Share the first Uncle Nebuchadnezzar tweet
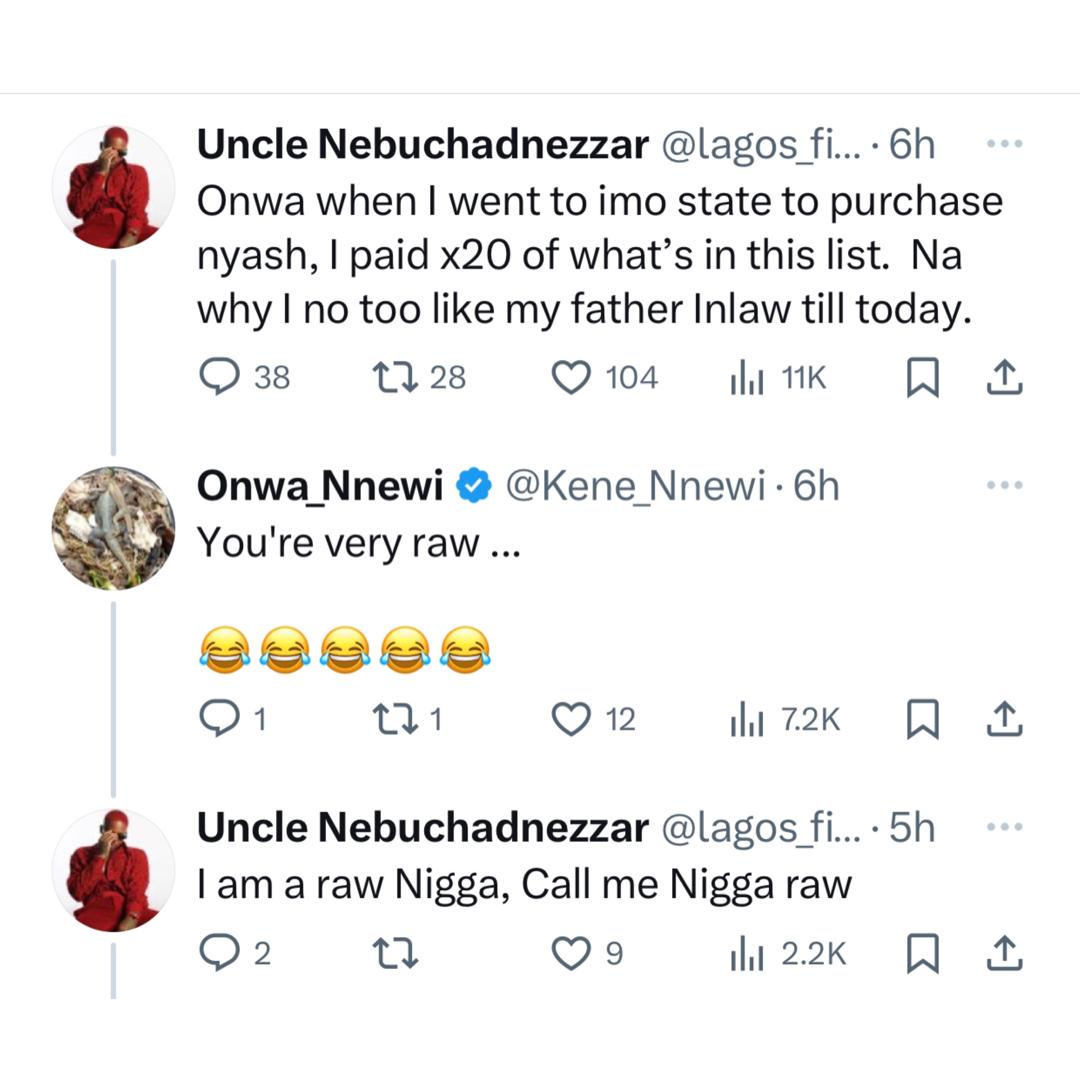The height and width of the screenshot is (1080, 1080). click(1003, 377)
